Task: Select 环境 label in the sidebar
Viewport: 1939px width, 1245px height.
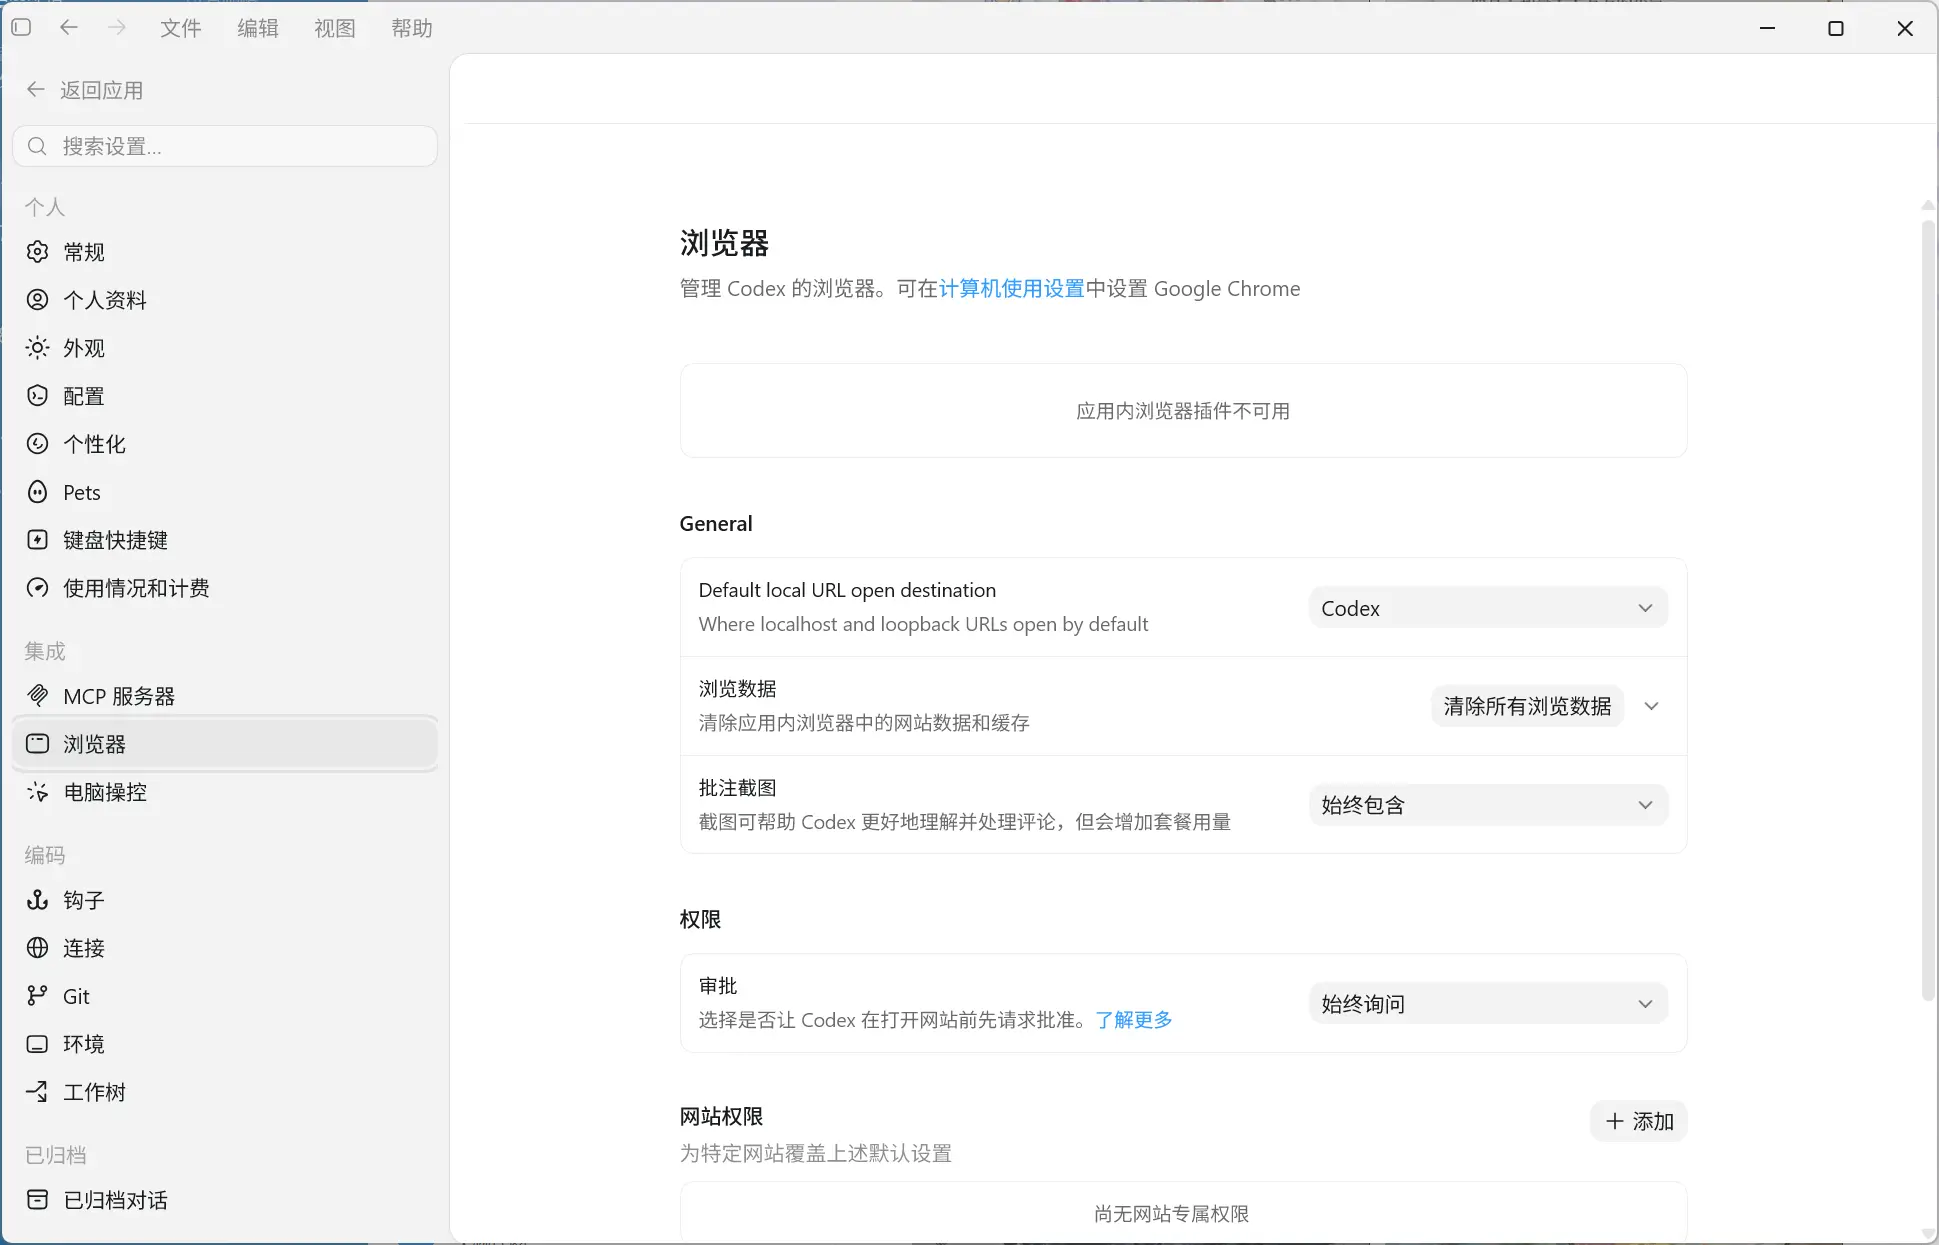Action: coord(84,1044)
